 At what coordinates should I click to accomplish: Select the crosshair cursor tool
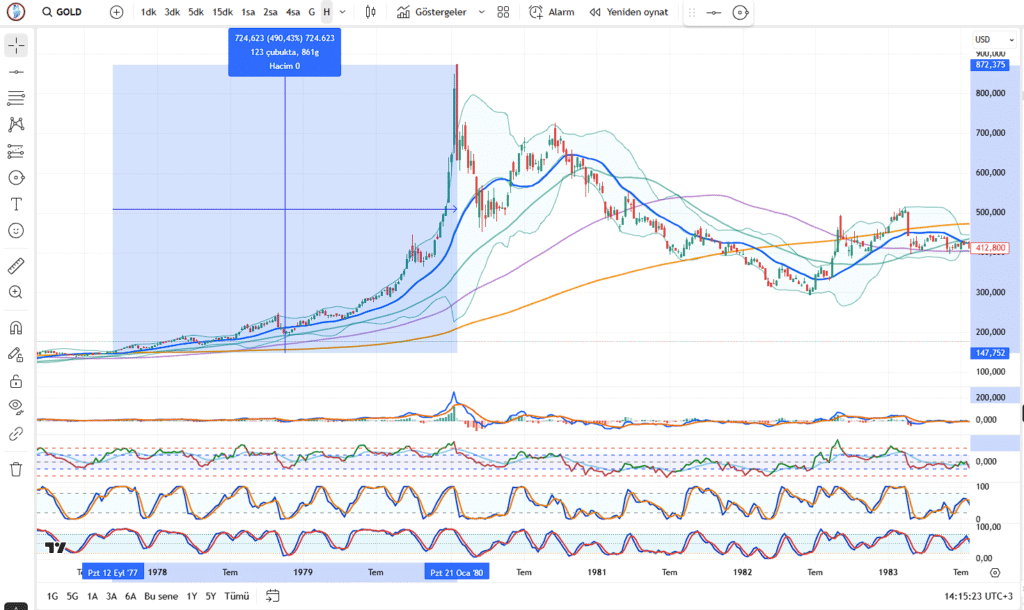click(x=16, y=45)
